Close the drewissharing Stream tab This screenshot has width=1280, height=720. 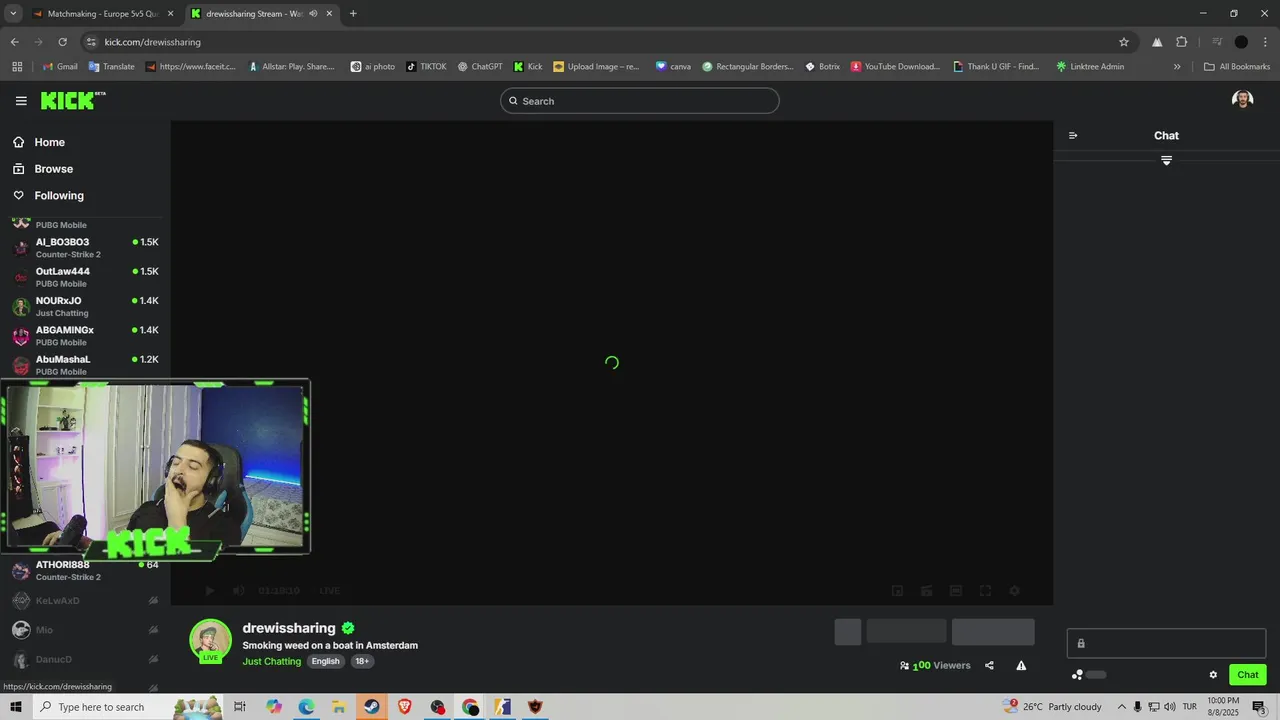[329, 14]
